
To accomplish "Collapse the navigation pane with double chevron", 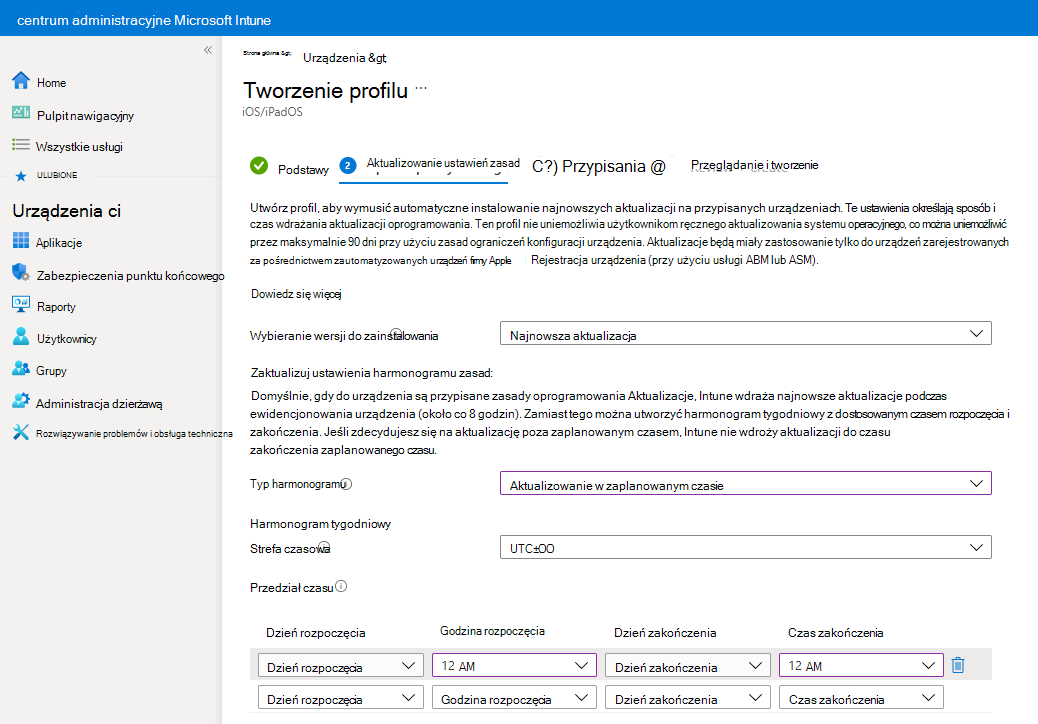I will (x=208, y=48).
